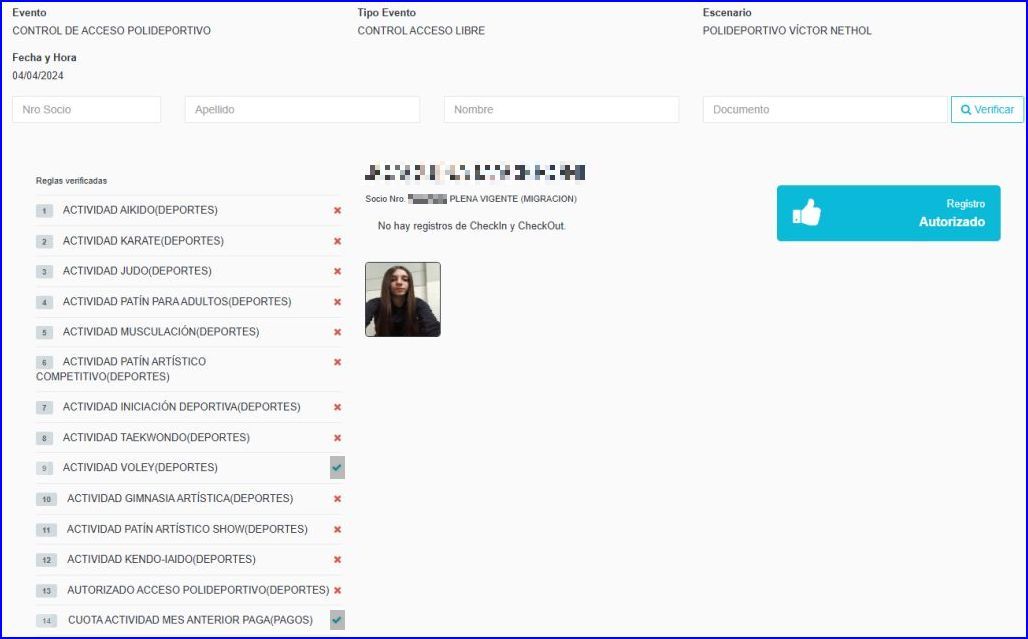Image resolution: width=1028 pixels, height=639 pixels.
Task: Click the POLIDEPORTIVO VÍCTOR NETHOL scenario value
Action: pyautogui.click(x=787, y=31)
